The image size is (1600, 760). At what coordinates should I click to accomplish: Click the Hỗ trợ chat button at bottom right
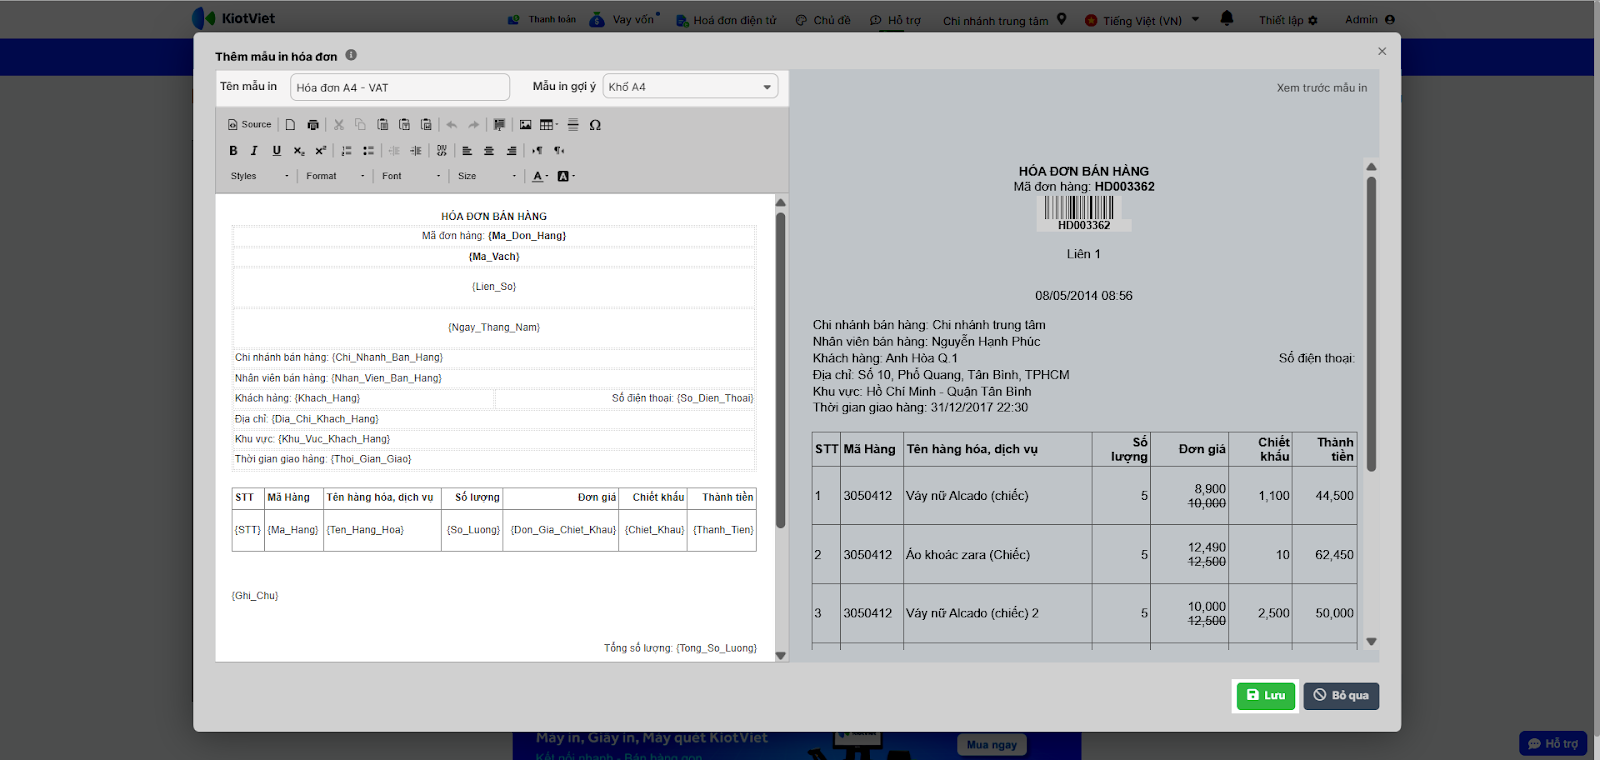(1553, 744)
